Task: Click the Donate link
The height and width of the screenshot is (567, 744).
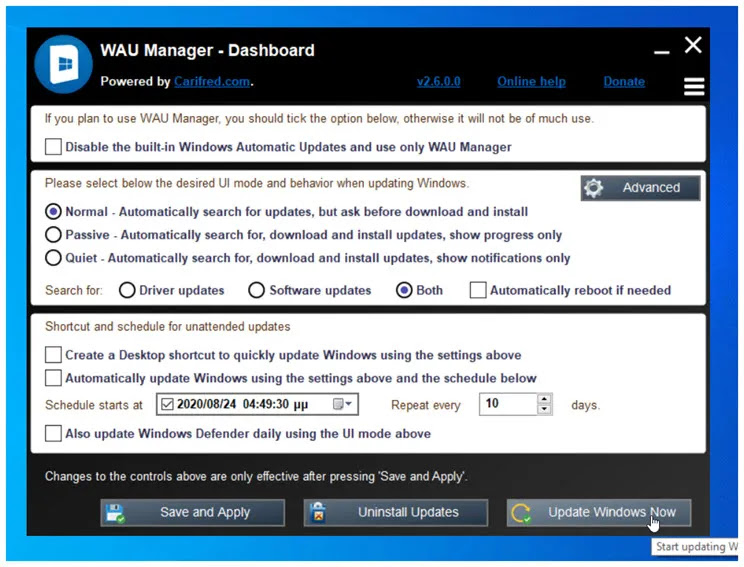Action: (x=624, y=82)
